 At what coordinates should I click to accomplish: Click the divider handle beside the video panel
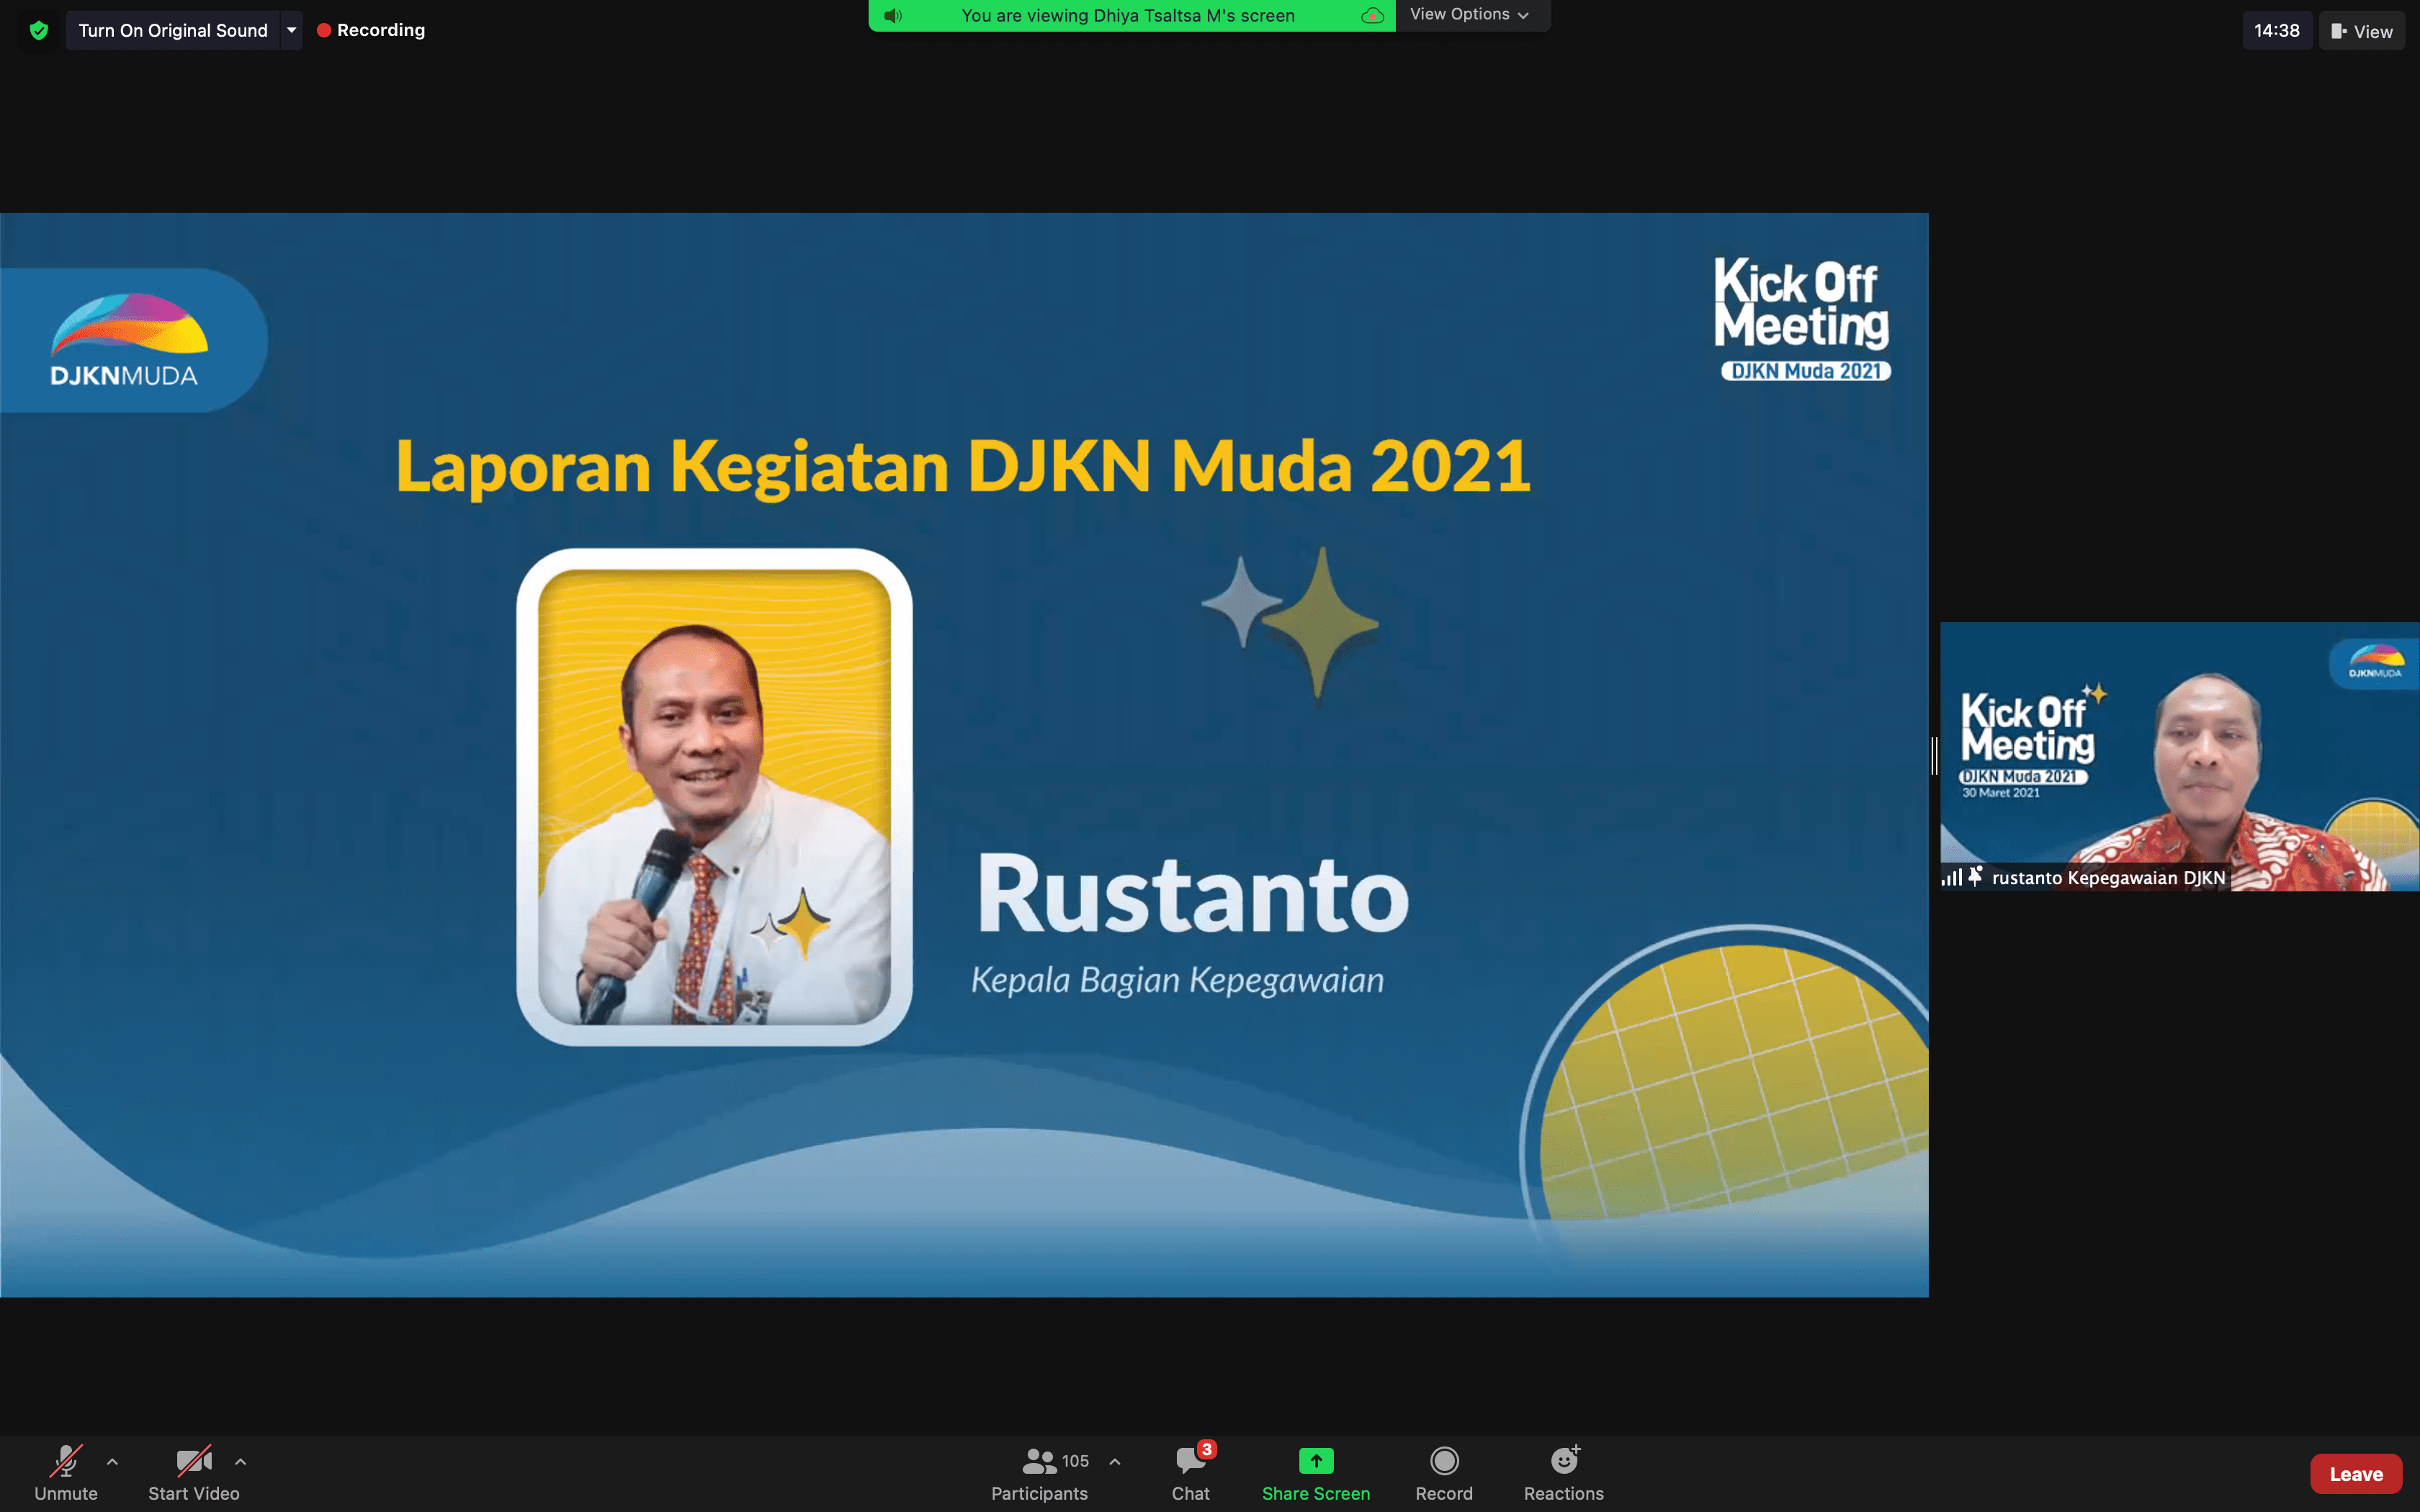1934,756
